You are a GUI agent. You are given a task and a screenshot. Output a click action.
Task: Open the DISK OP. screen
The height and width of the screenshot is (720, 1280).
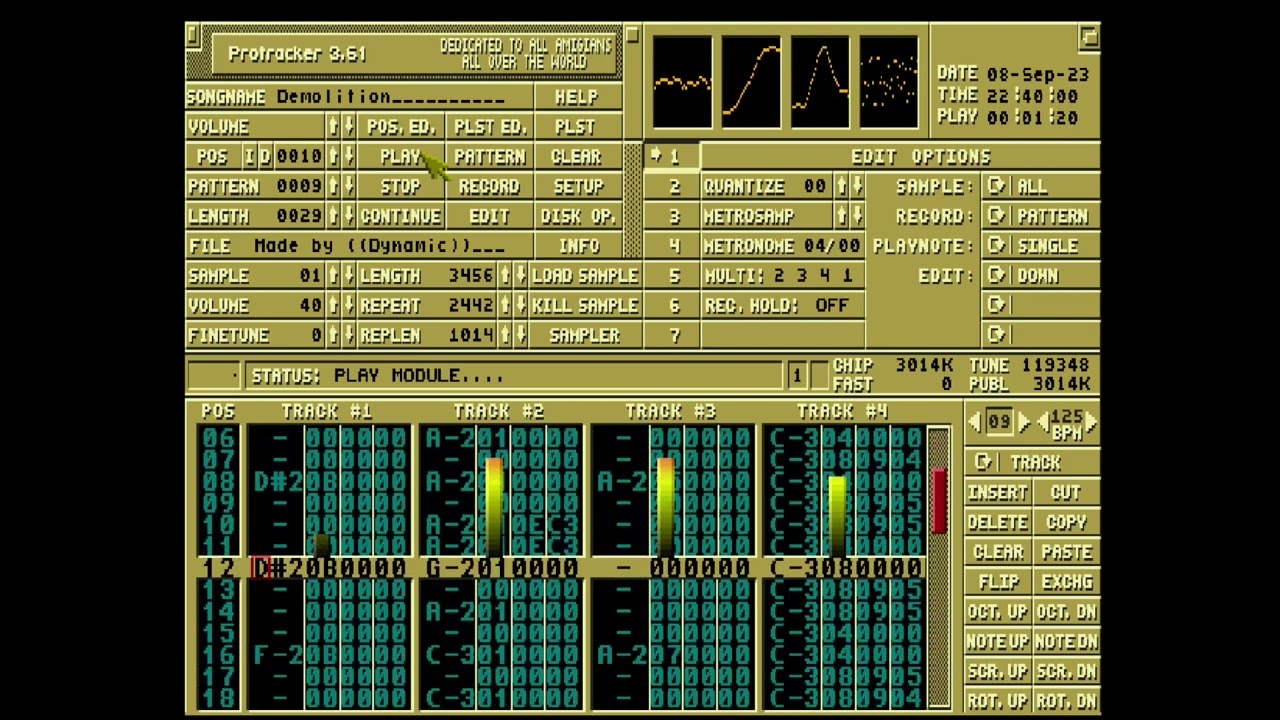point(578,216)
